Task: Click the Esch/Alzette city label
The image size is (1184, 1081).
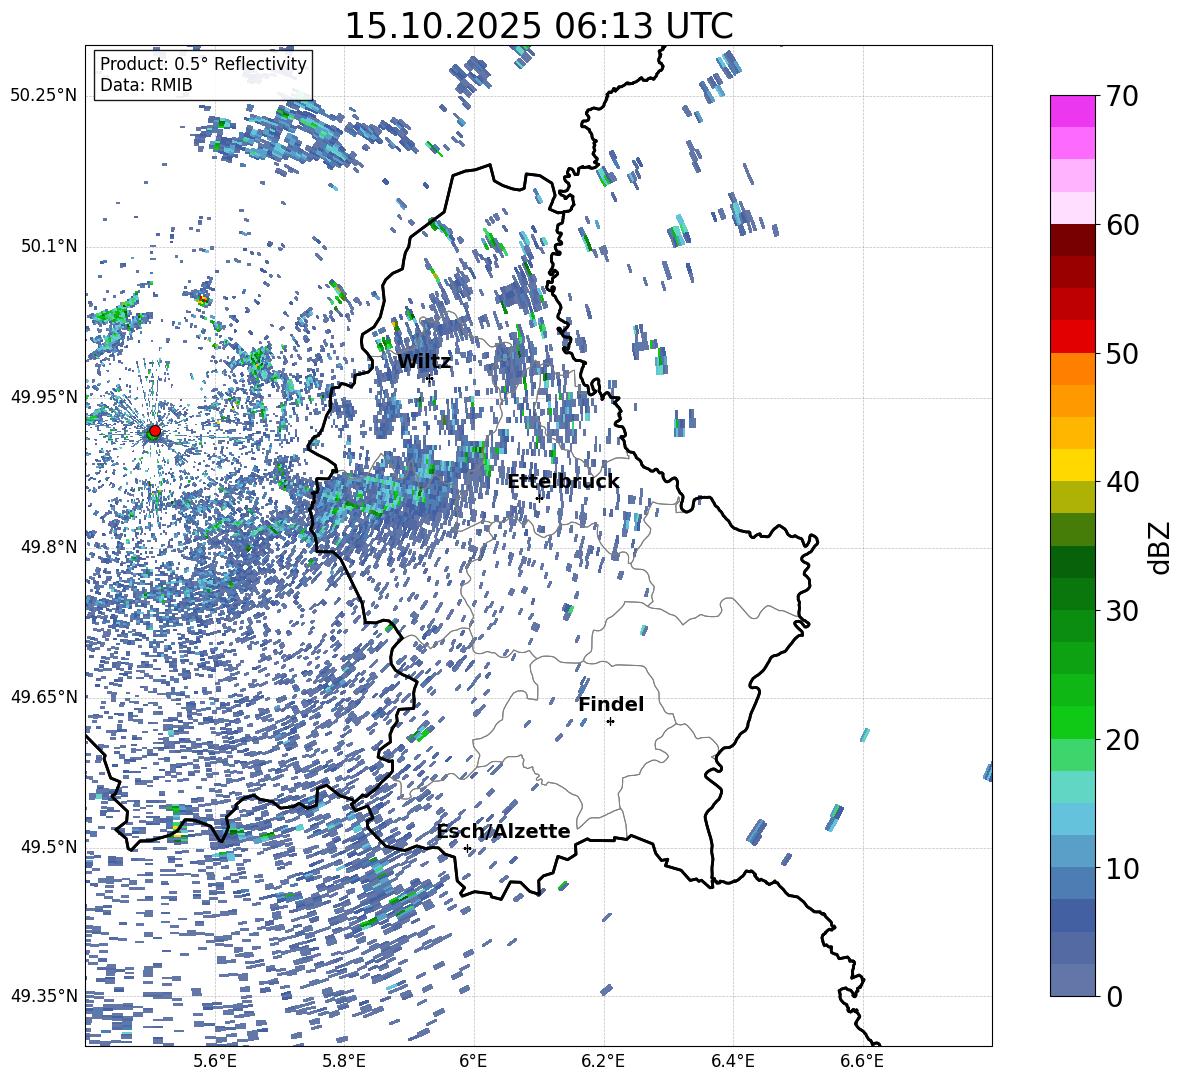Action: coord(503,831)
